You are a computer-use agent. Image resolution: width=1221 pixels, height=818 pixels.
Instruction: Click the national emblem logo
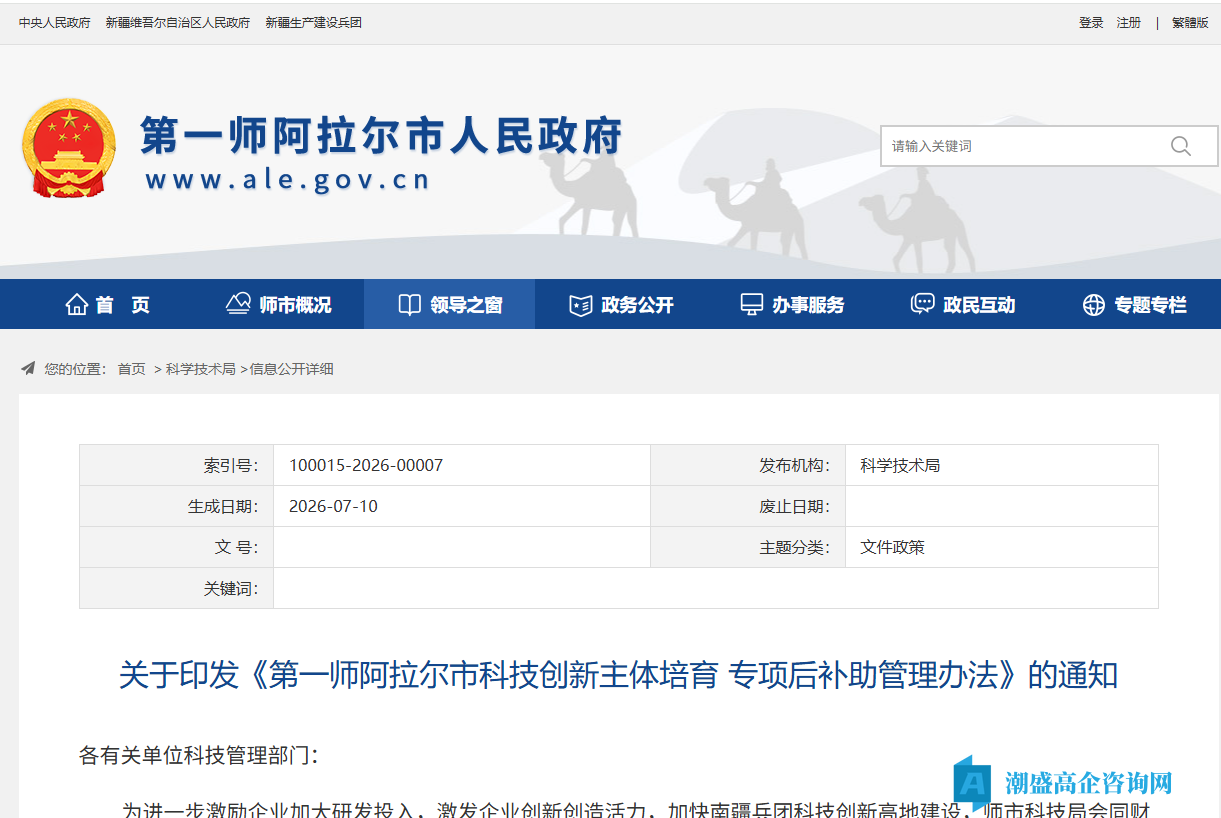[x=68, y=148]
